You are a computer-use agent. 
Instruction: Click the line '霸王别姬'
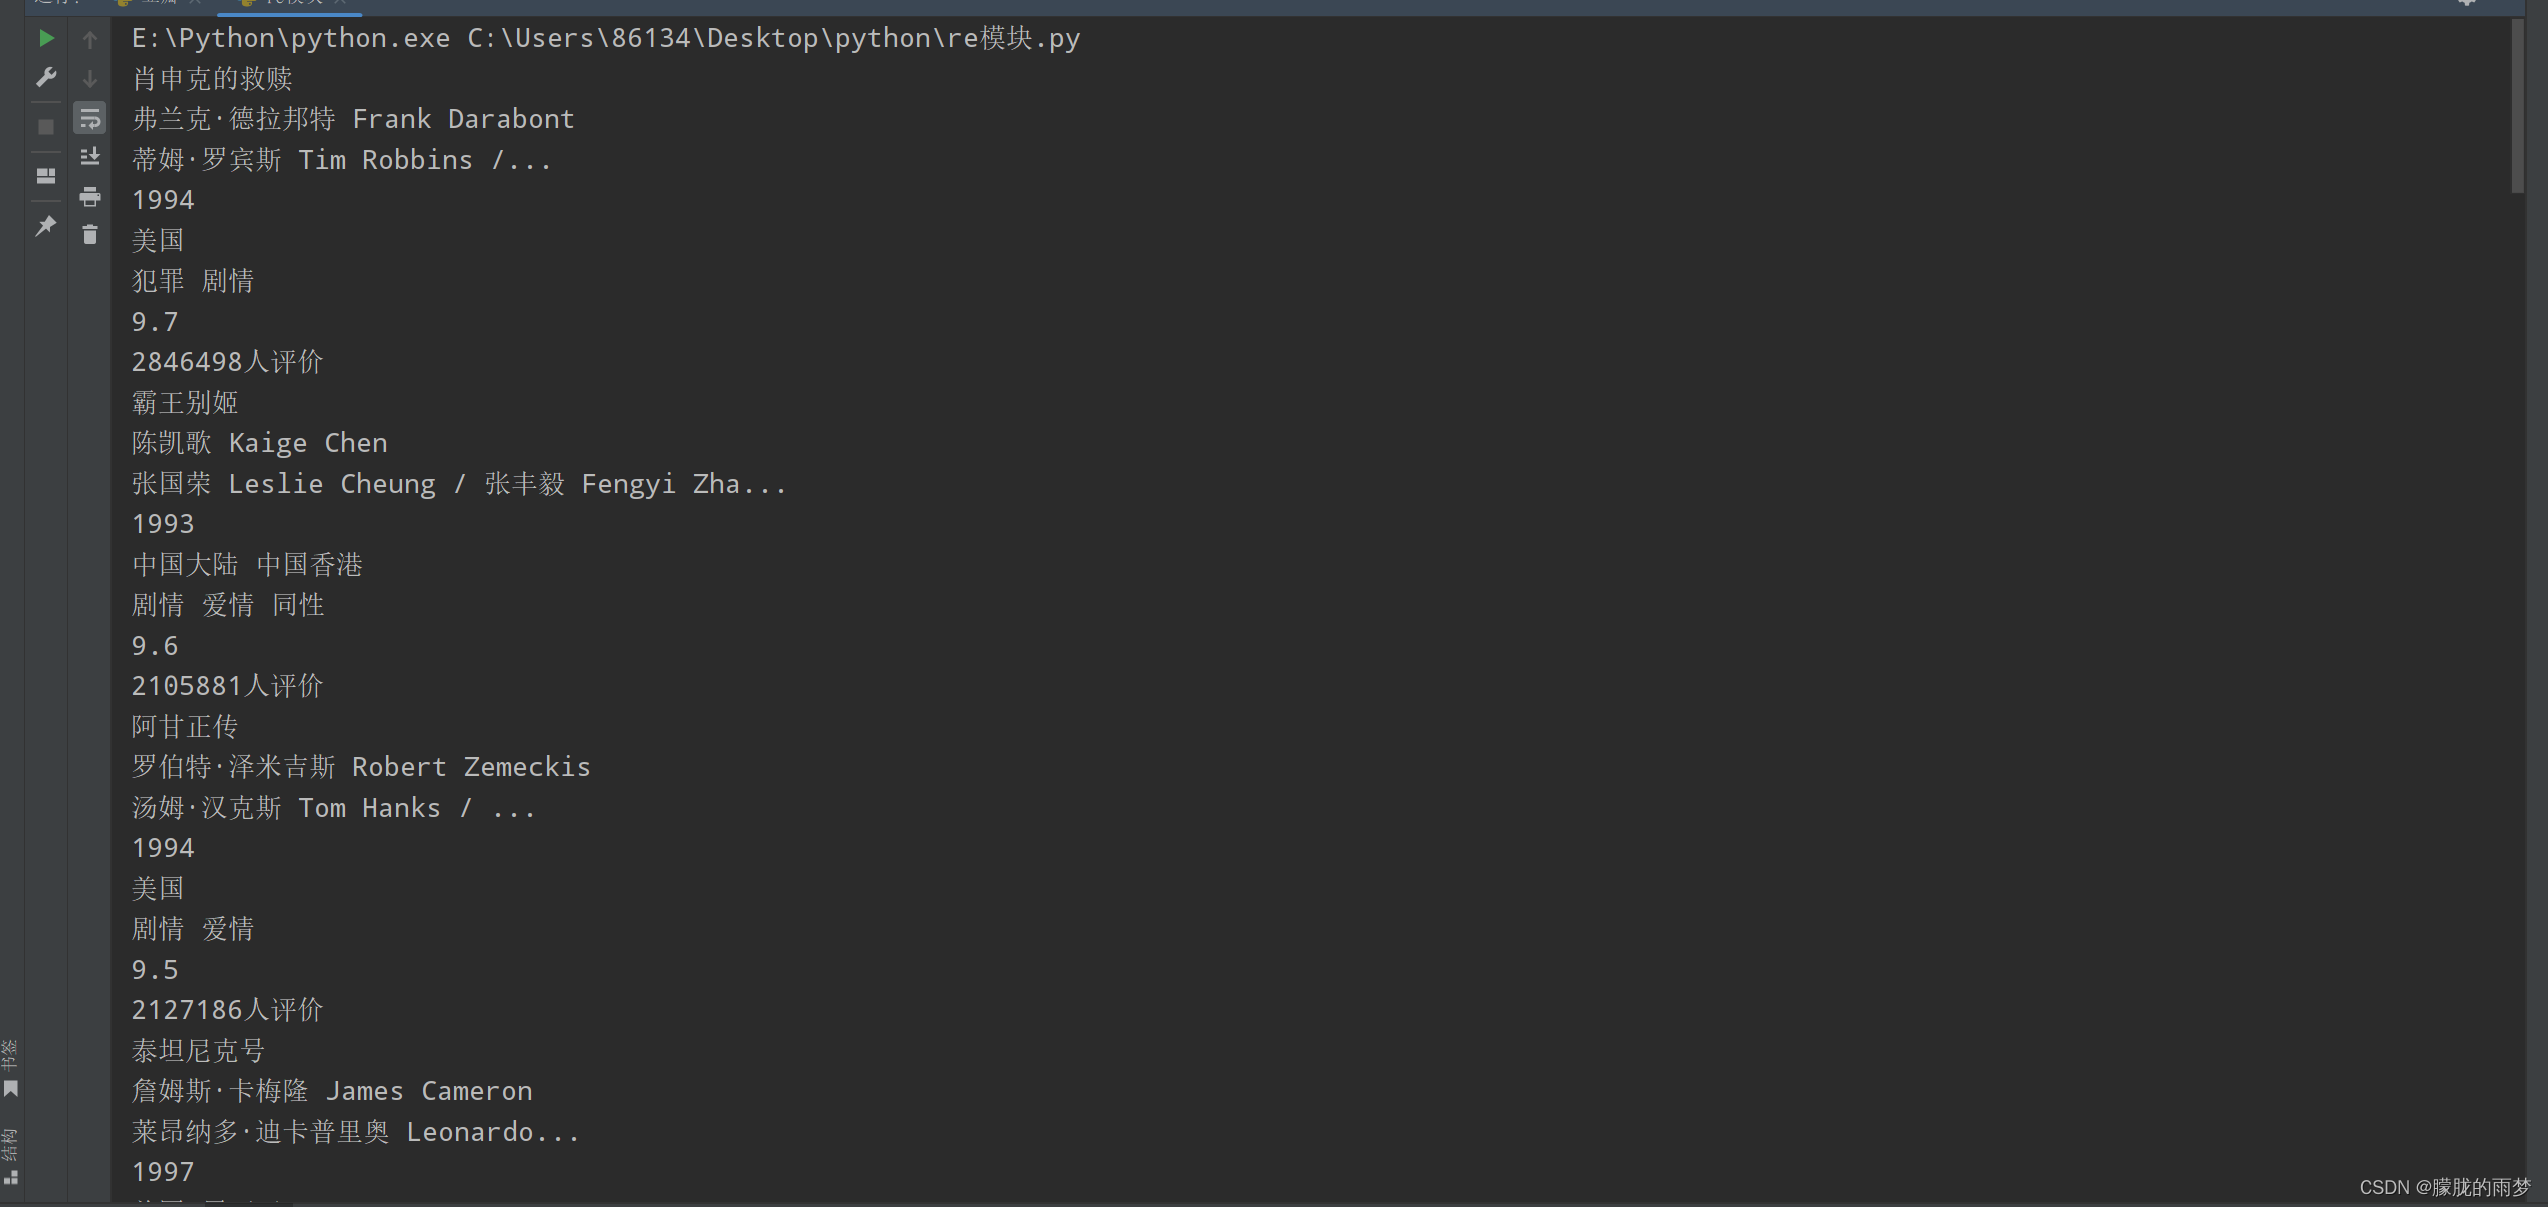coord(185,403)
